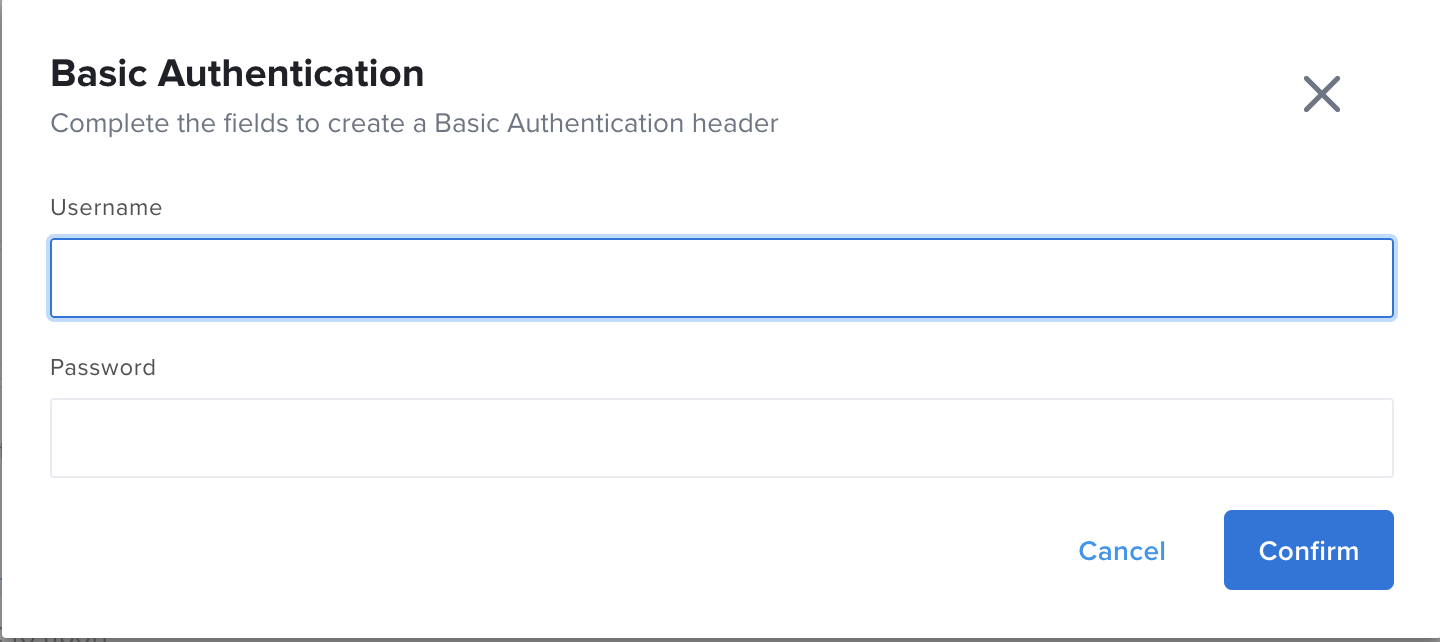Click the Password label

tap(103, 367)
